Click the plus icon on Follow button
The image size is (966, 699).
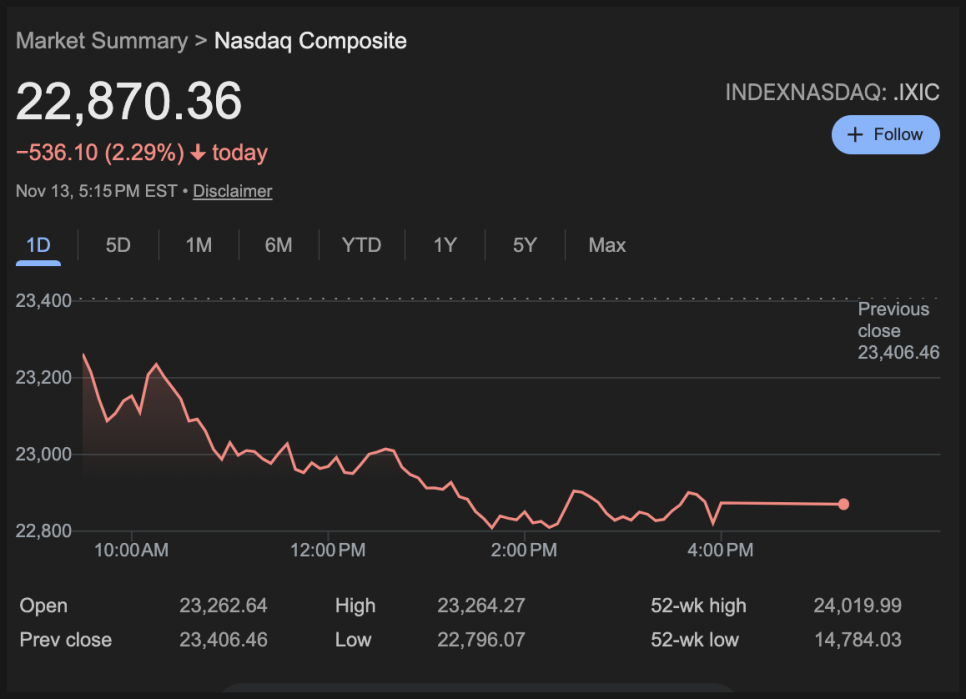pos(855,135)
